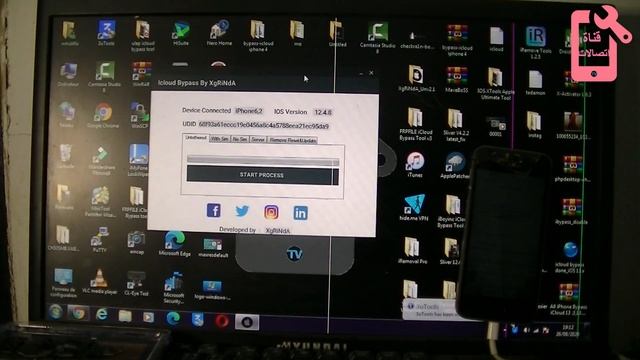Click the XgRiNdA developer name link

pos(277,231)
